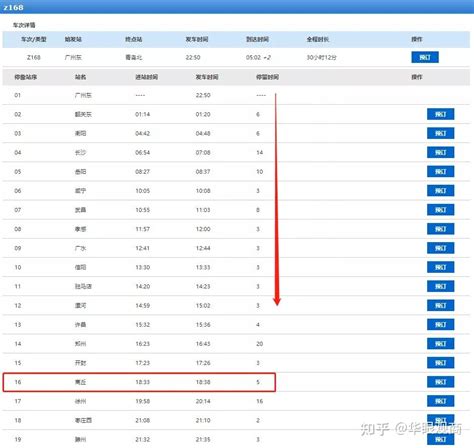Image resolution: width=474 pixels, height=448 pixels.
Task: Click arrival time 17:23
Action: click(142, 363)
